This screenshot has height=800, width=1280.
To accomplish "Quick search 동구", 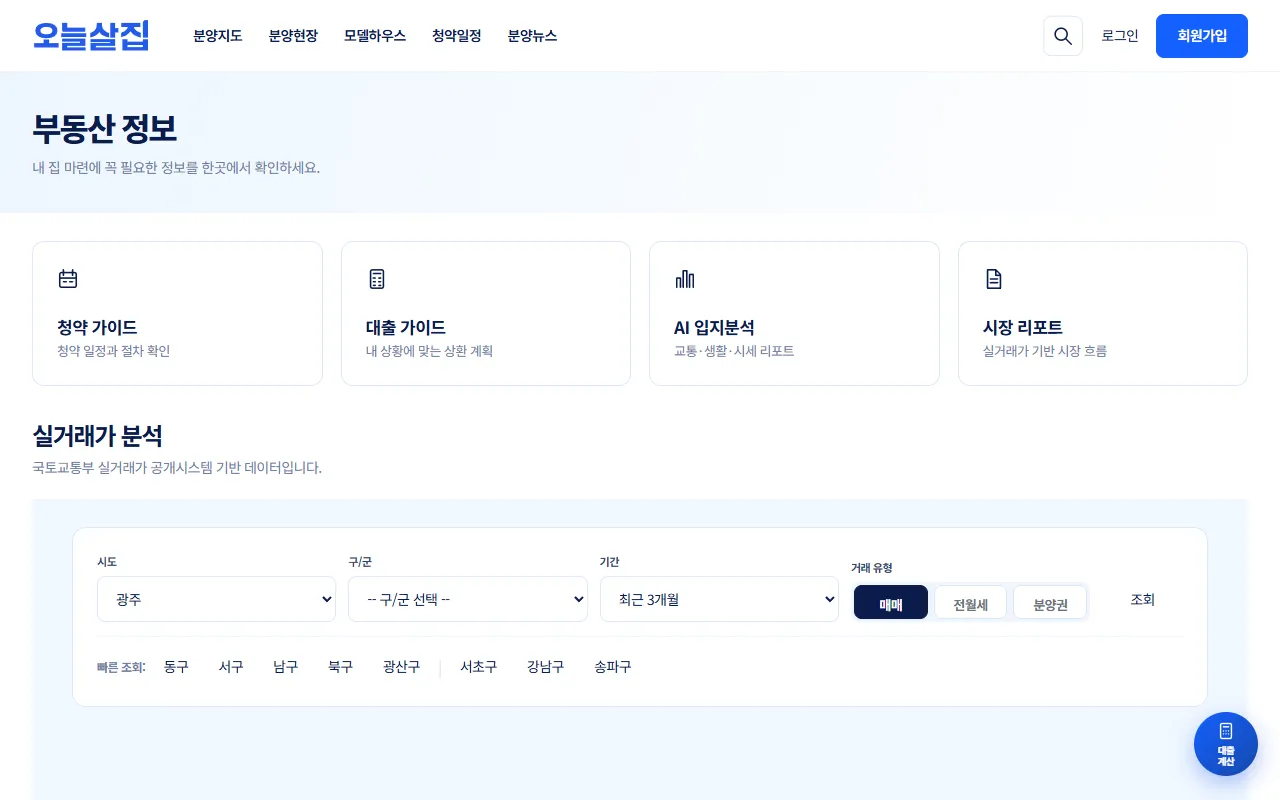I will 176,667.
